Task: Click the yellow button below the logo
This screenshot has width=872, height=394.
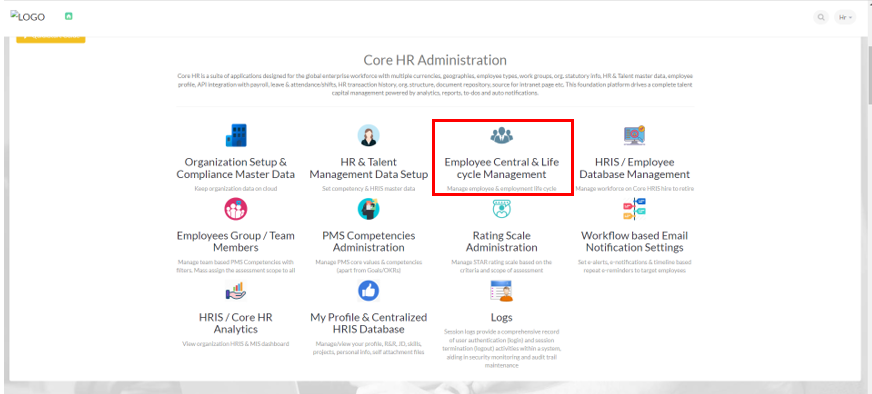Action: [51, 39]
